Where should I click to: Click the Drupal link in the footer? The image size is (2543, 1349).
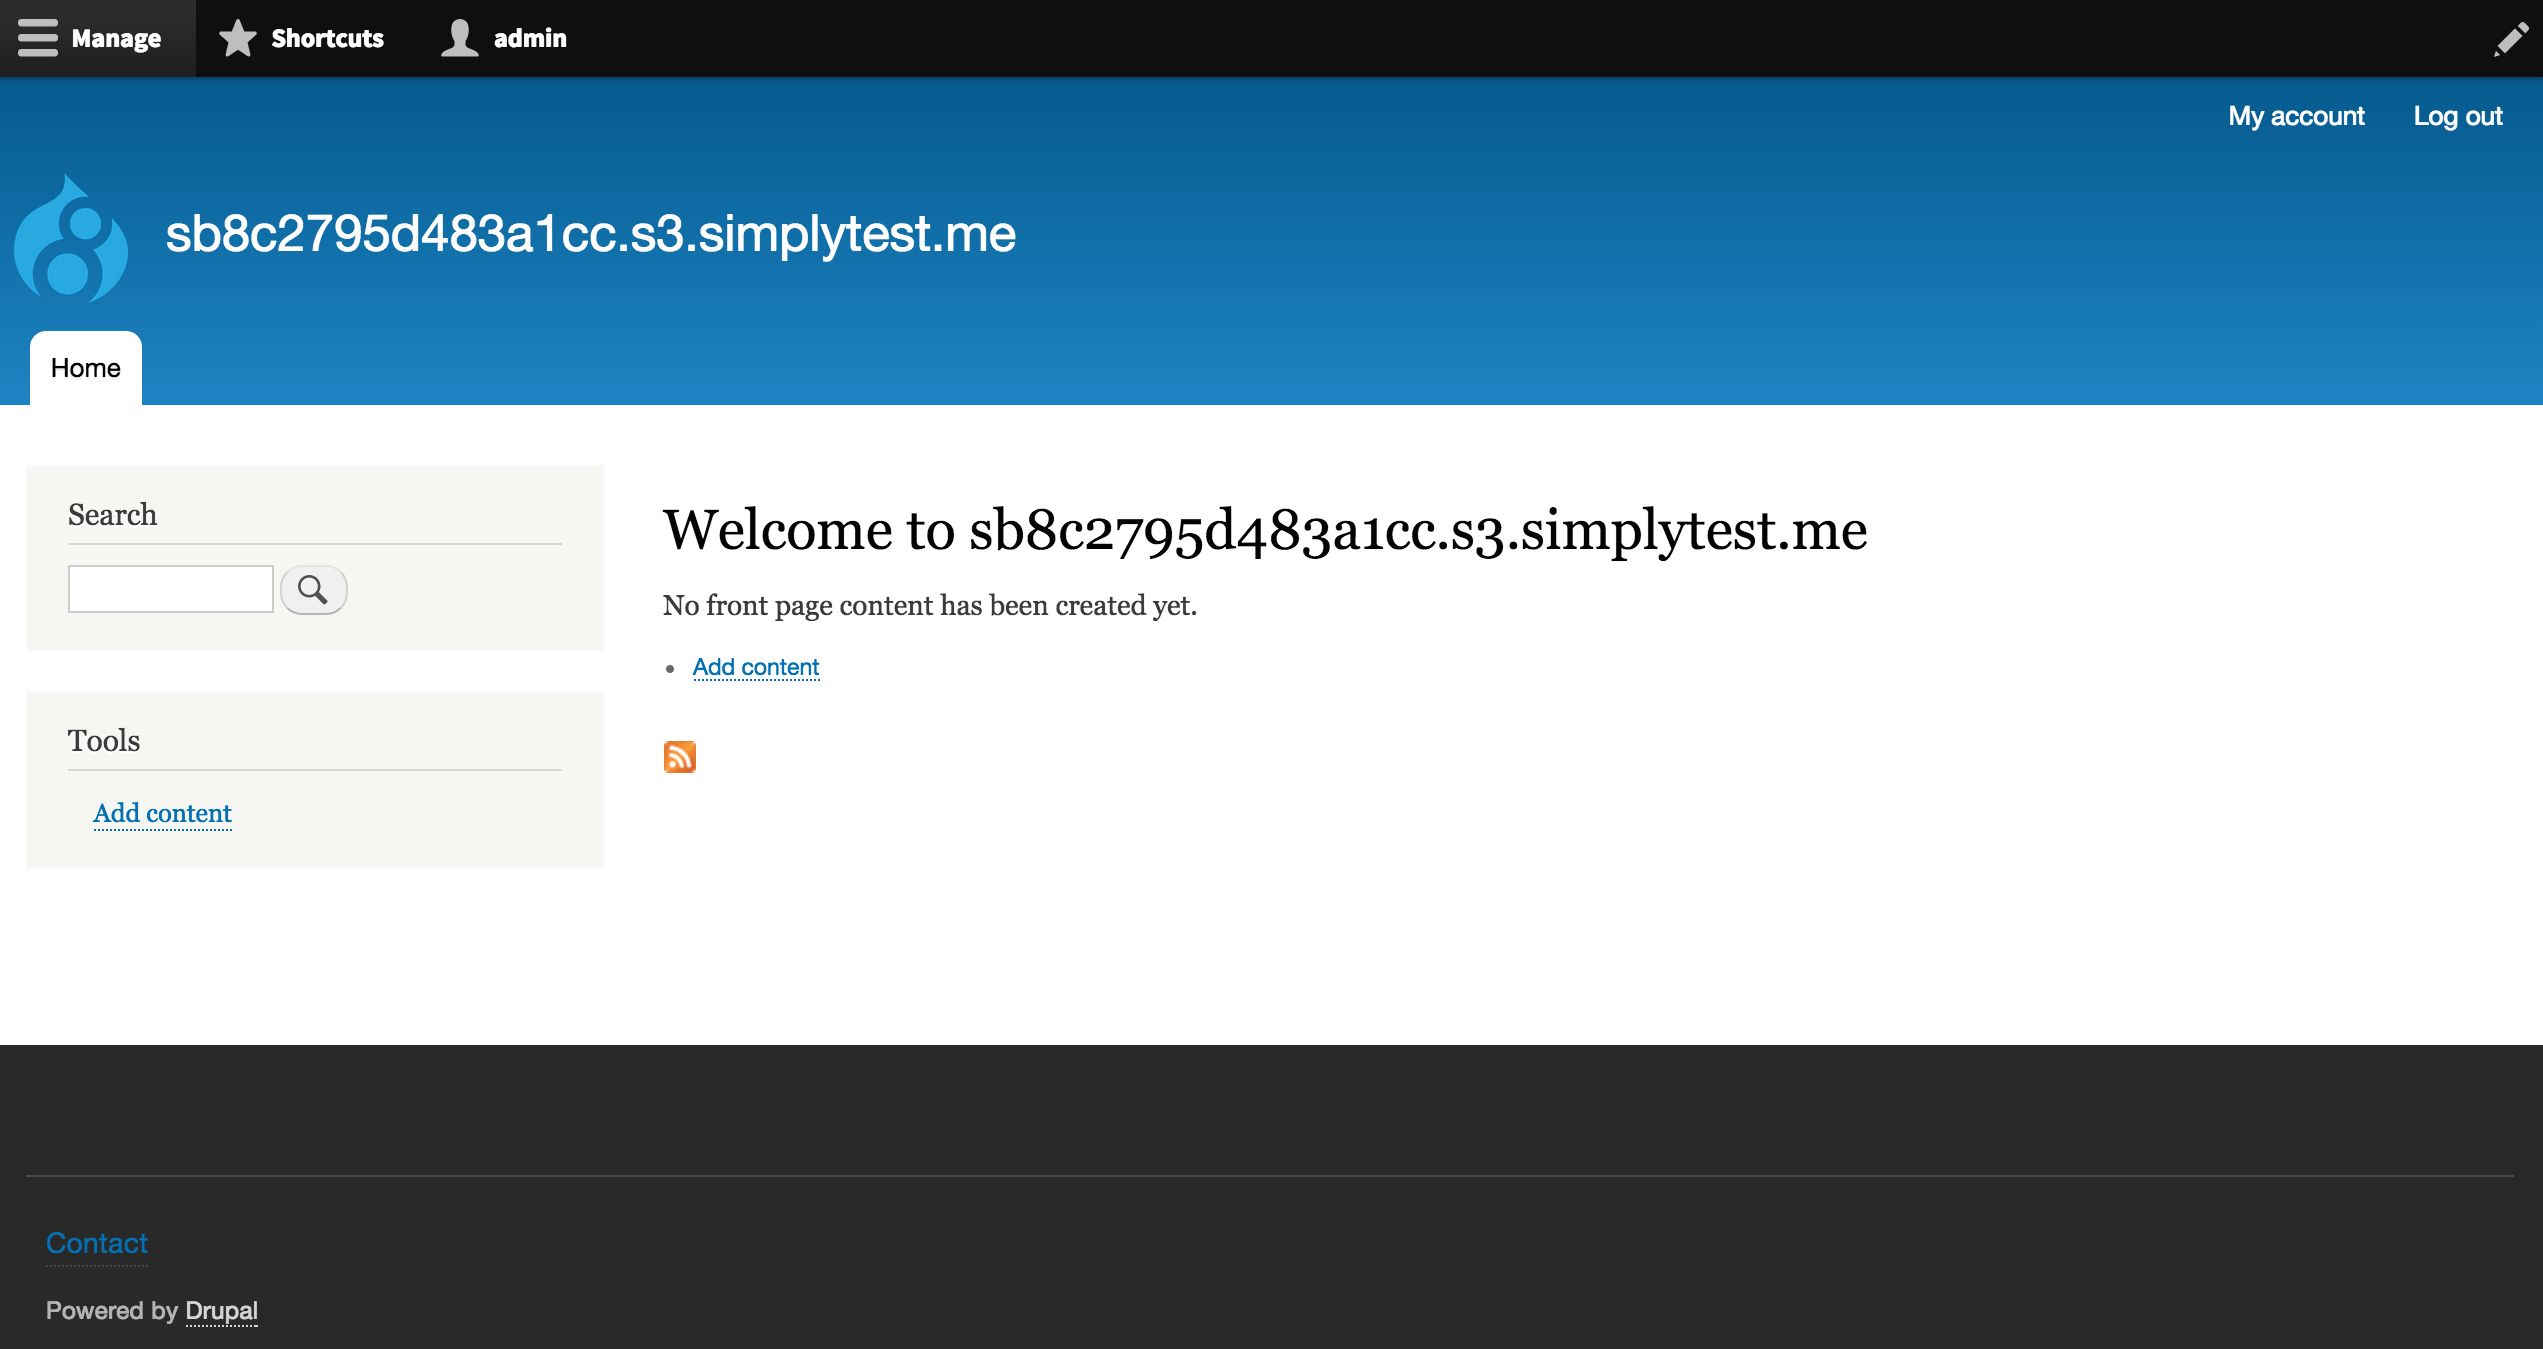point(221,1311)
